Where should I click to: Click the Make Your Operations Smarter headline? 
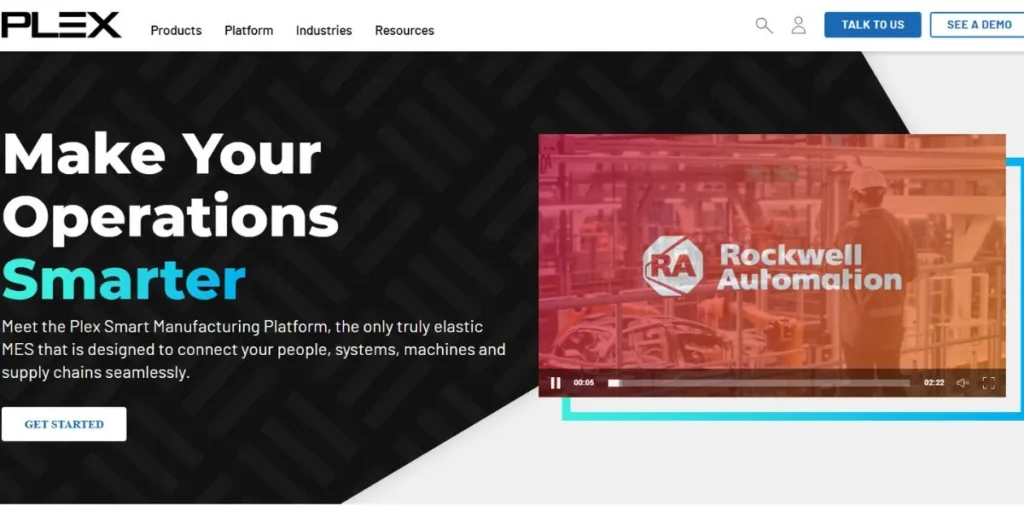170,216
